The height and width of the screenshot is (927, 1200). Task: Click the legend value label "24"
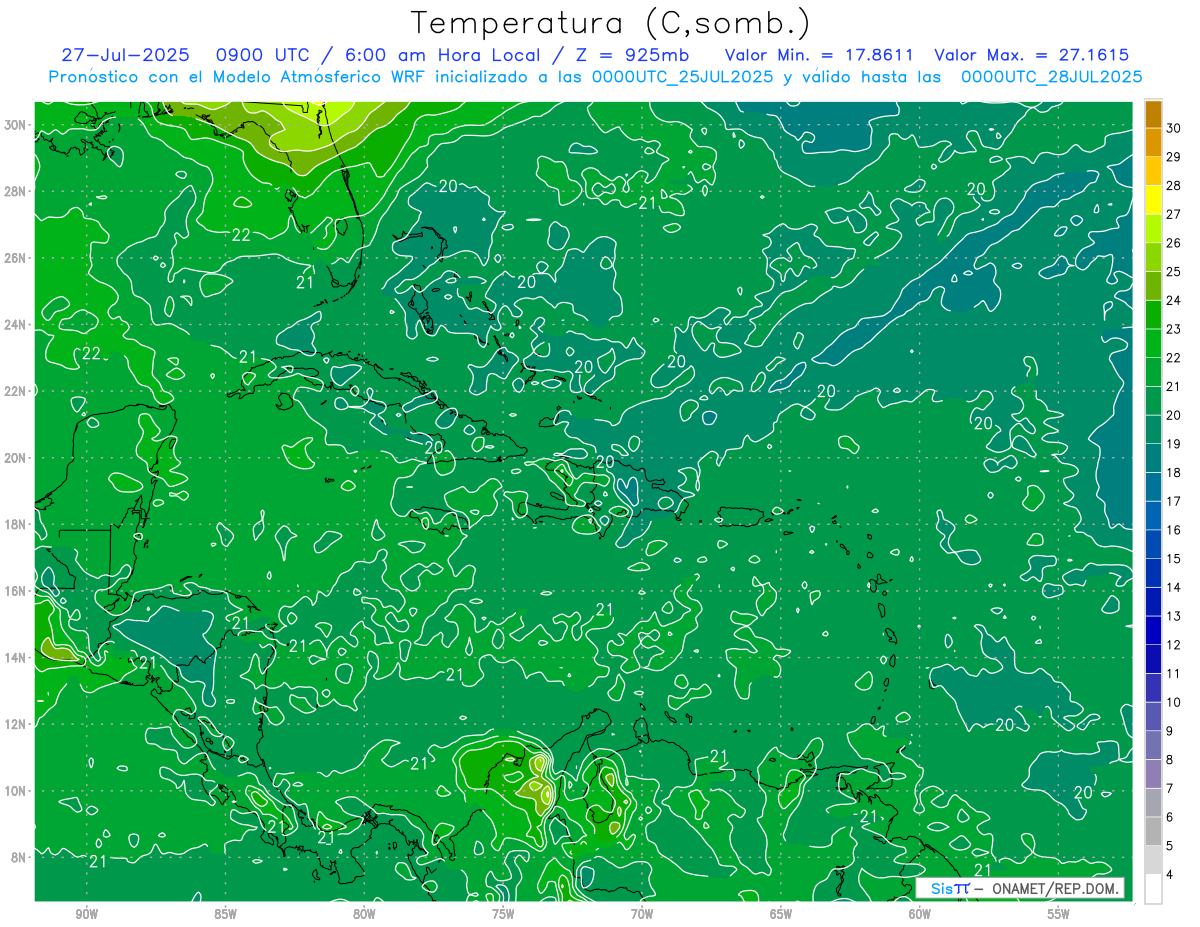(1173, 300)
